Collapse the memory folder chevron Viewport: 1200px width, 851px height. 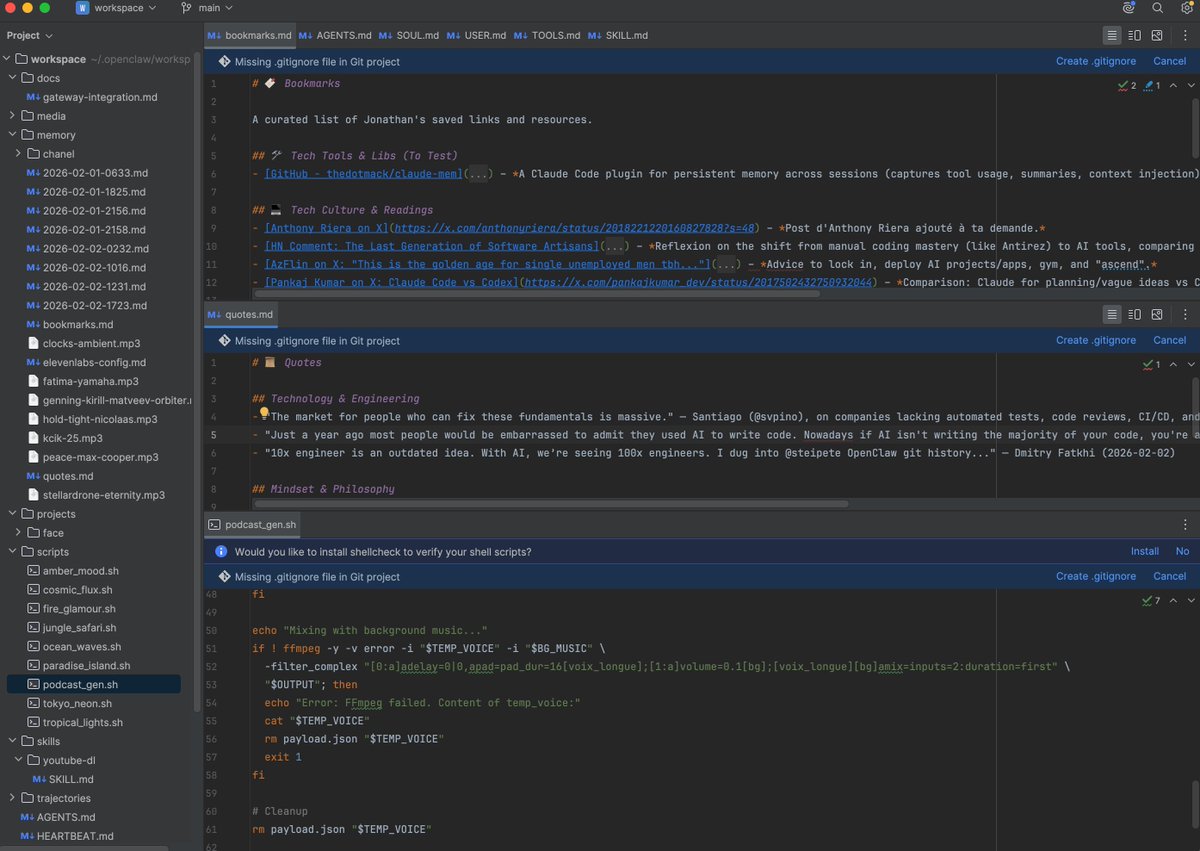(12, 135)
